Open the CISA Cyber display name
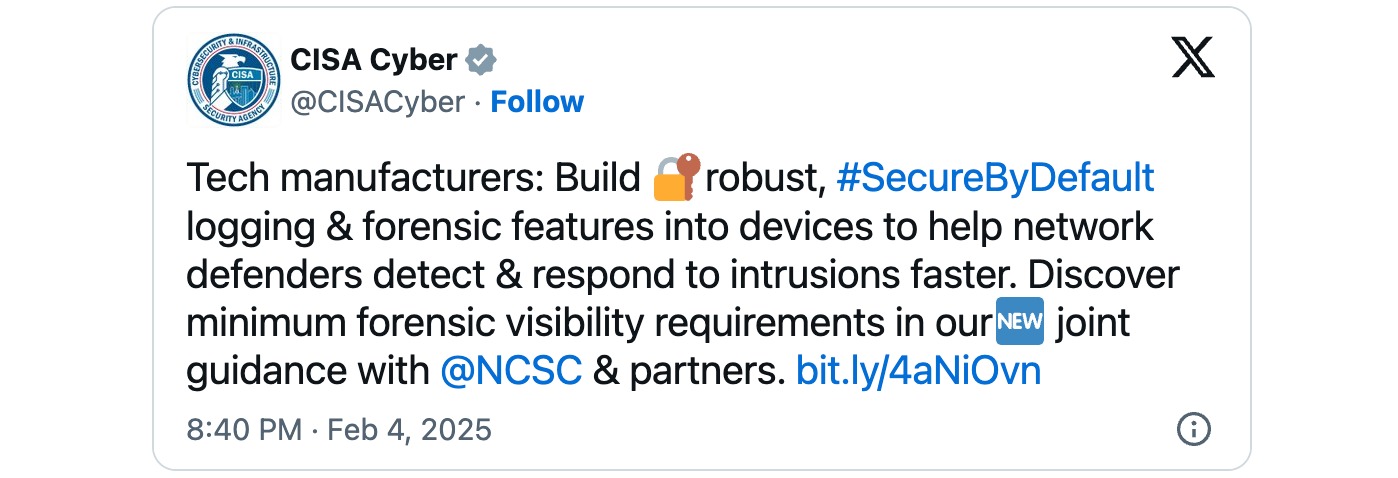The image size is (1398, 478). (373, 60)
